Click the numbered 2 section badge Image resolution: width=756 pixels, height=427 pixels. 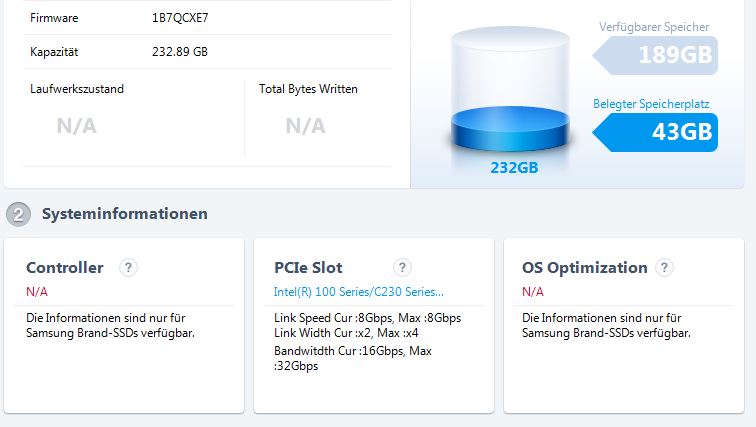click(x=18, y=214)
